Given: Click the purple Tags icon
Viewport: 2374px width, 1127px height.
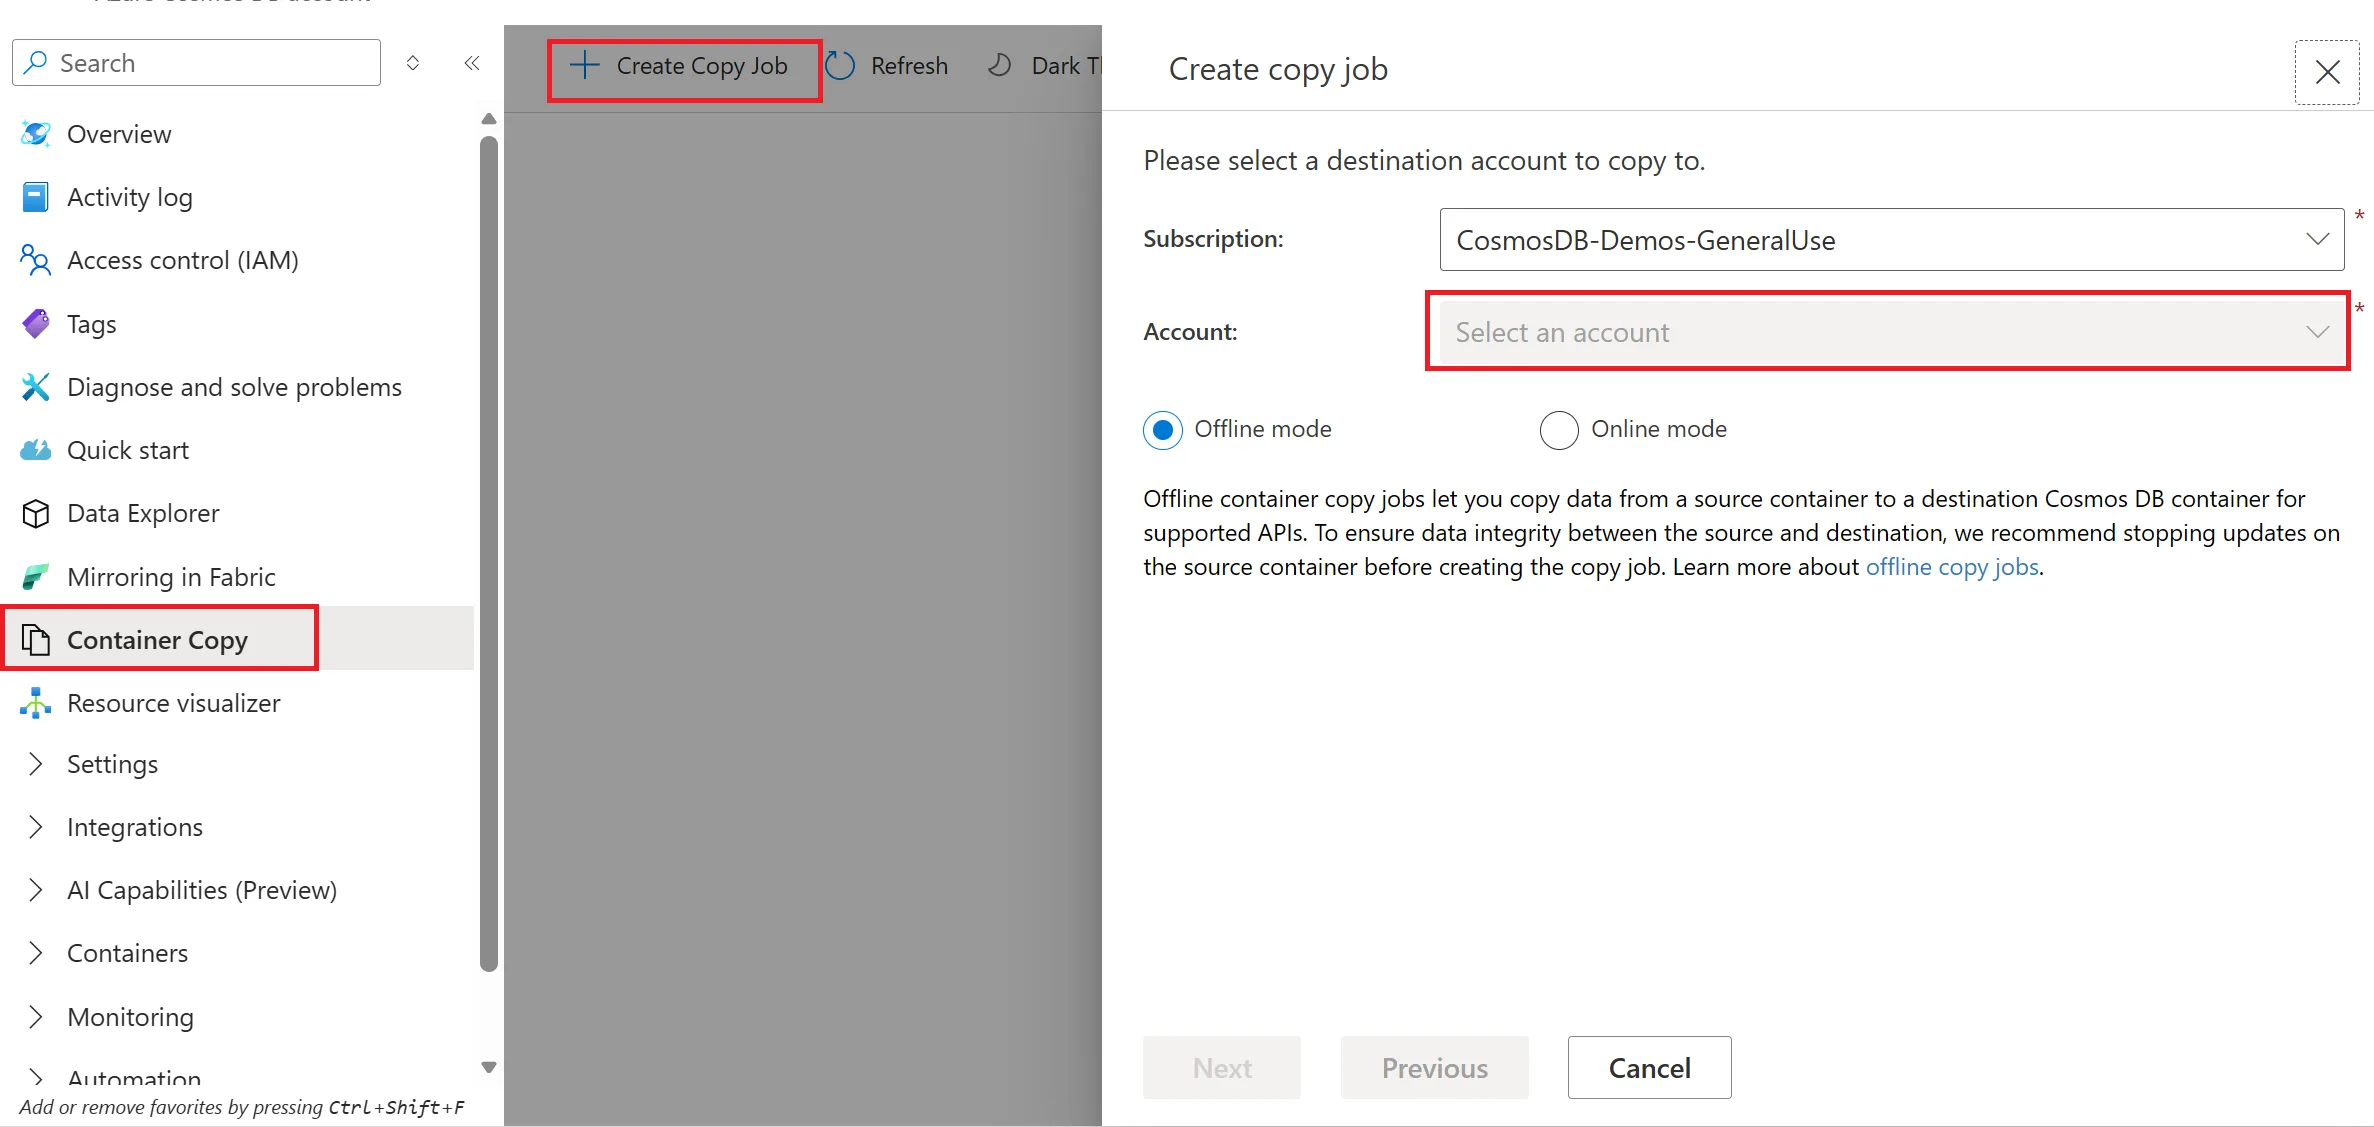Looking at the screenshot, I should pyautogui.click(x=36, y=324).
